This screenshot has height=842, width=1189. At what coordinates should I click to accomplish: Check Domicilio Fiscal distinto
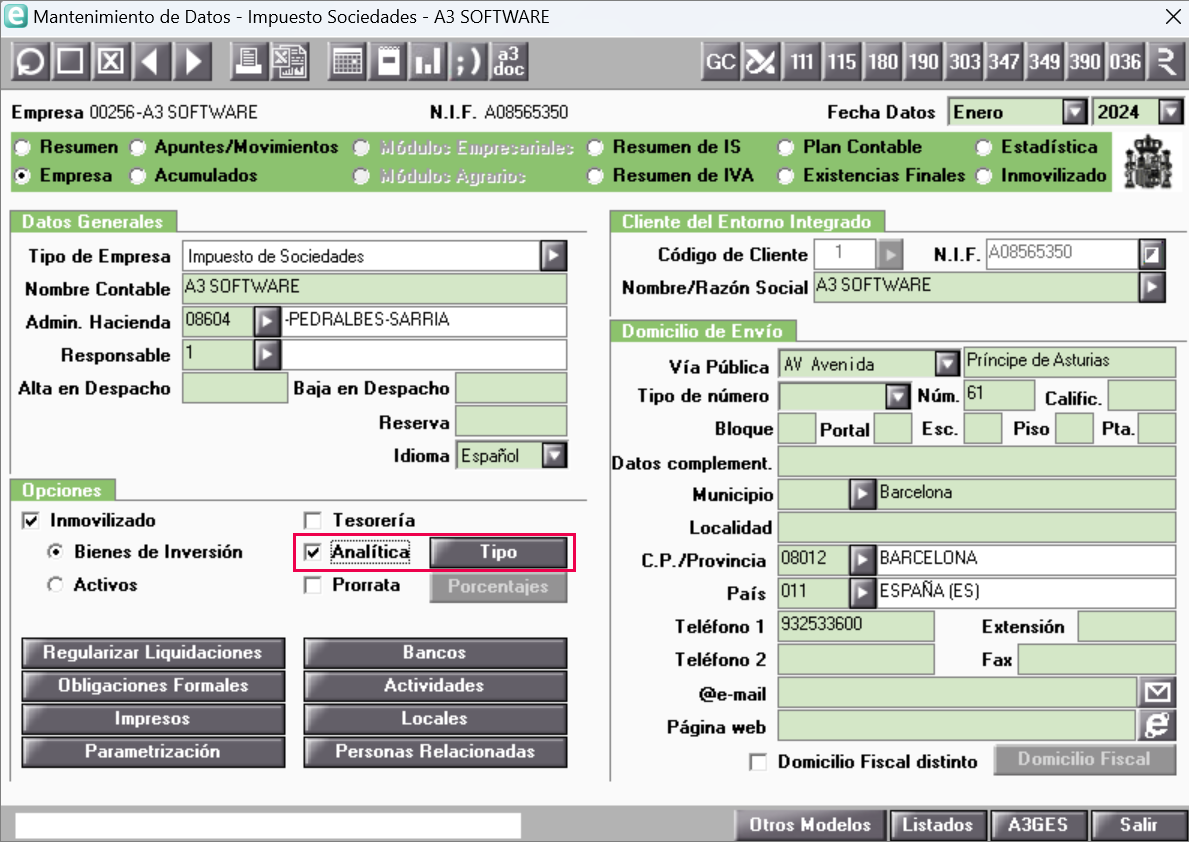click(x=758, y=762)
